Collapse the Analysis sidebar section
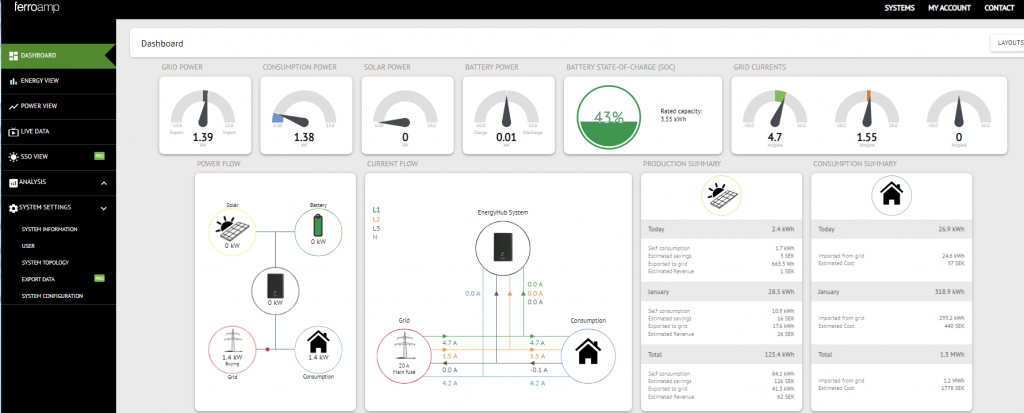This screenshot has height=413, width=1024. click(x=104, y=182)
